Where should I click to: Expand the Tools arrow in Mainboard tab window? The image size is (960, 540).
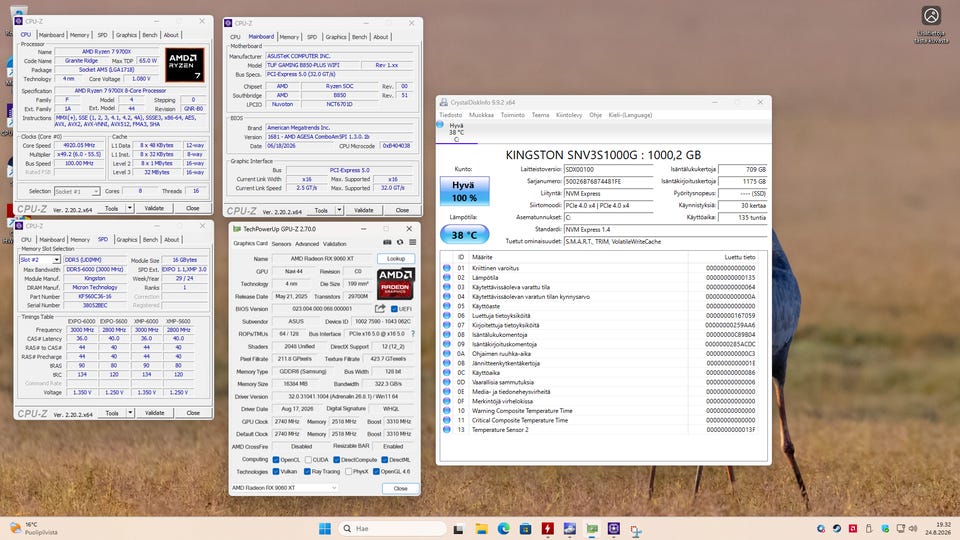point(339,210)
